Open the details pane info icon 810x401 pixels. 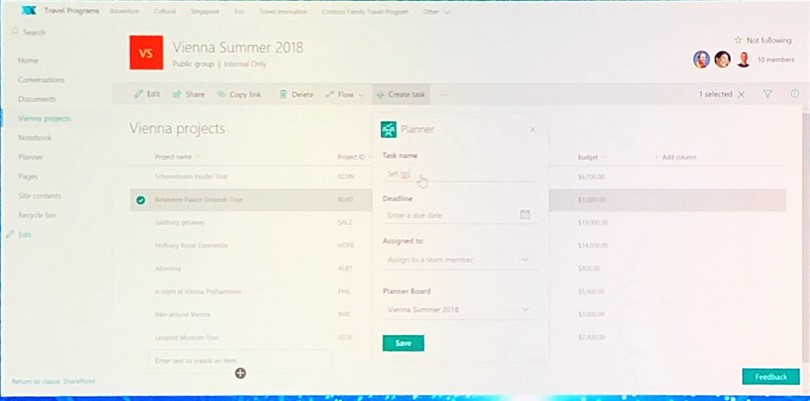click(x=795, y=94)
